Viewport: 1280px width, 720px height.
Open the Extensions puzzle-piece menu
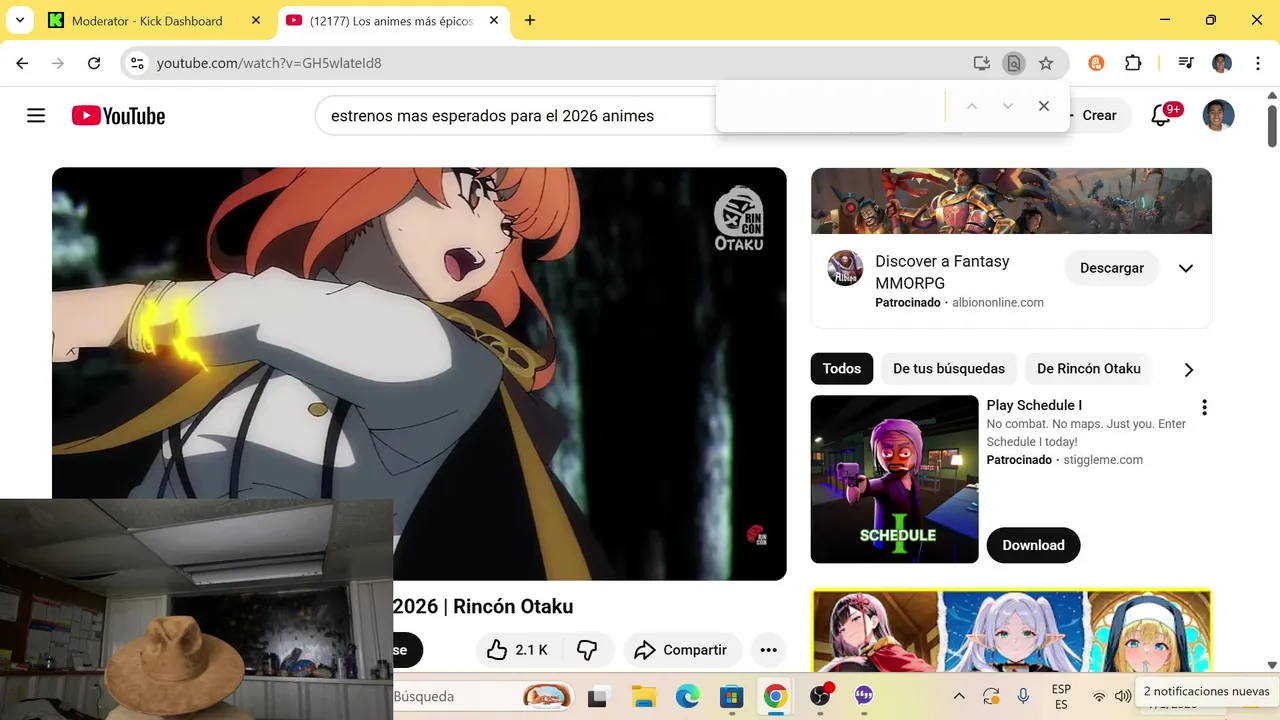(x=1133, y=63)
